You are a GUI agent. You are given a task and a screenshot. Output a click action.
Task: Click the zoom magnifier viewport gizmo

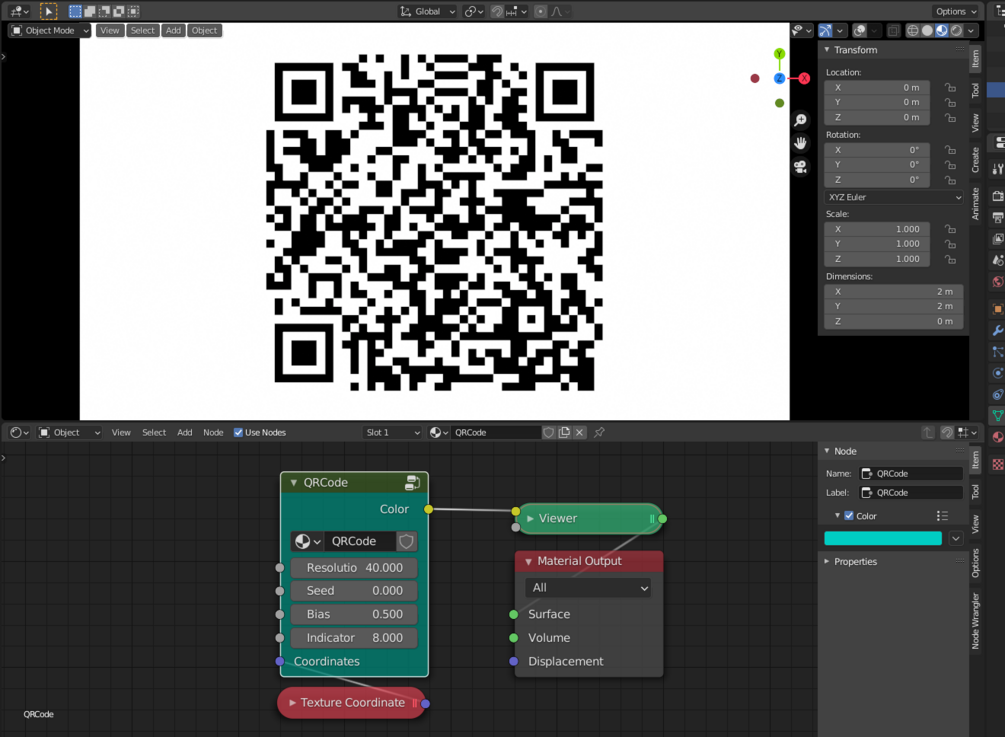point(801,120)
